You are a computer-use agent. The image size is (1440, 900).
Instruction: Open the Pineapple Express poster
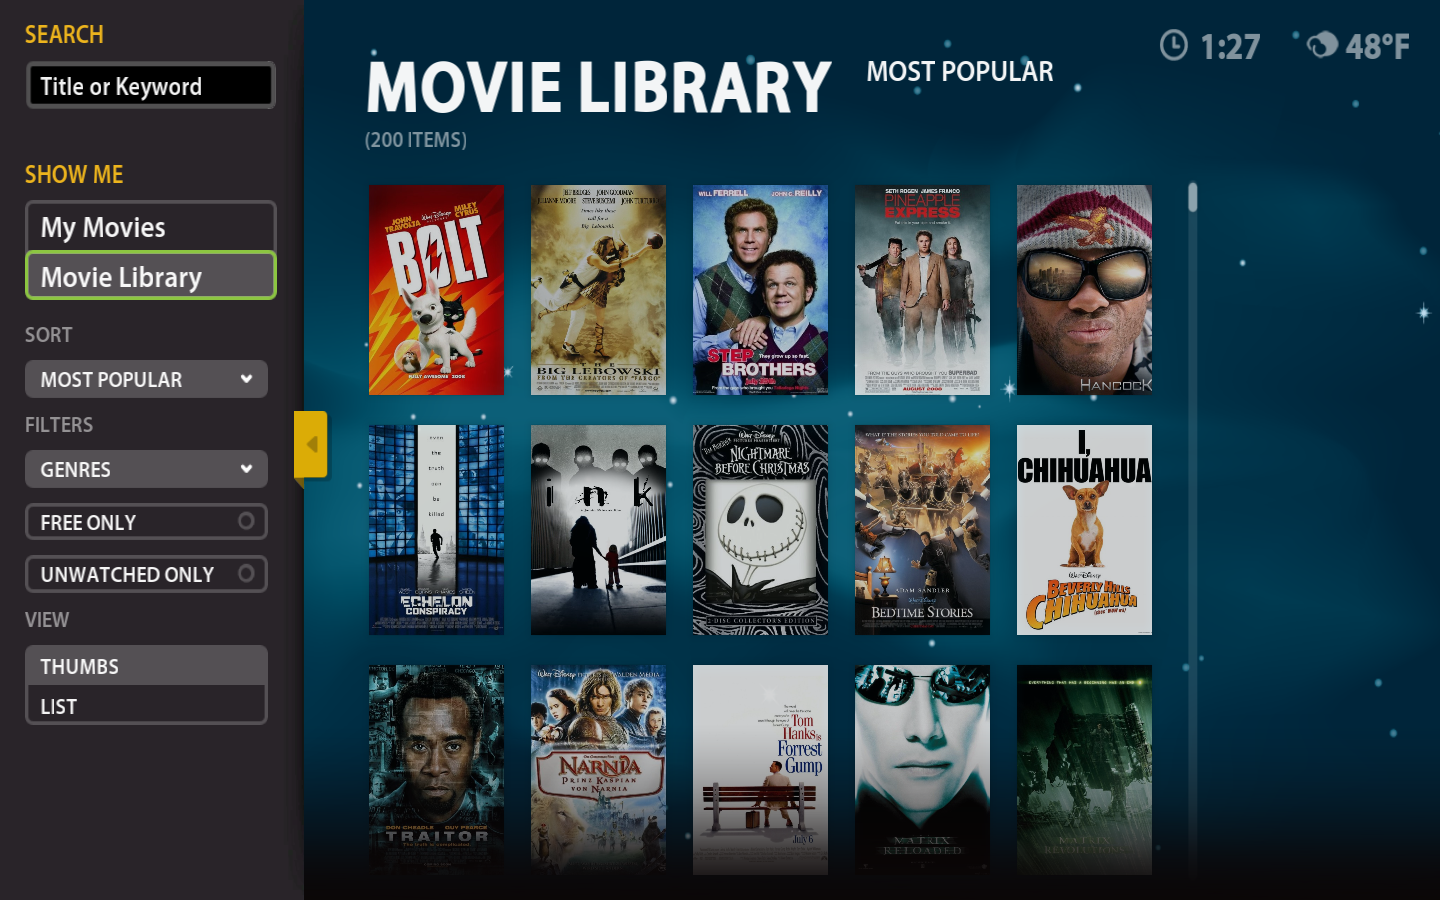(922, 290)
